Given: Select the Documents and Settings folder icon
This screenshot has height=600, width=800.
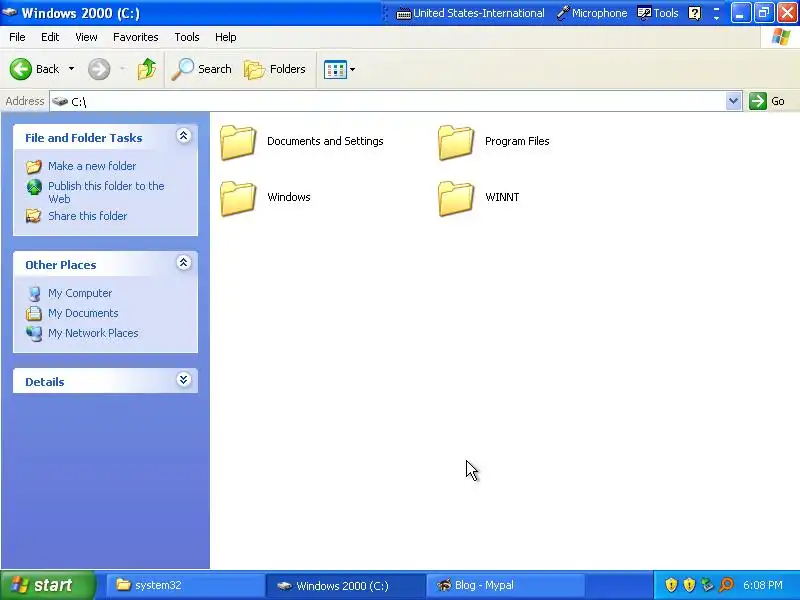Looking at the screenshot, I should tap(238, 142).
